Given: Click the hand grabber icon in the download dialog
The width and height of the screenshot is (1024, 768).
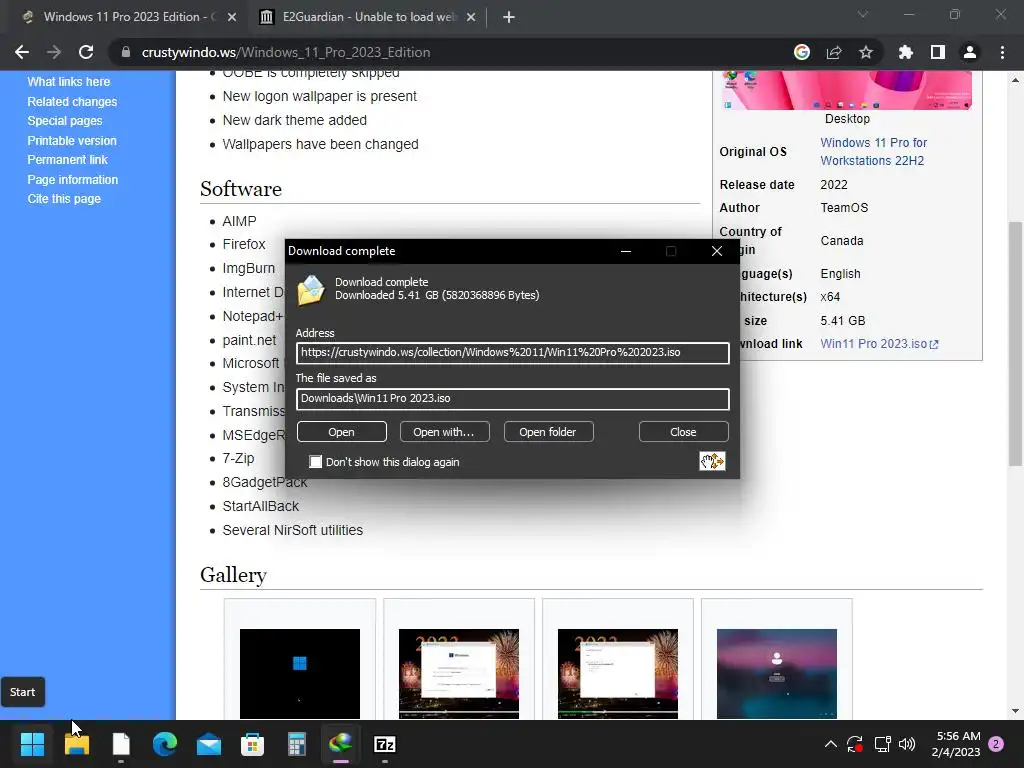Looking at the screenshot, I should click(712, 461).
